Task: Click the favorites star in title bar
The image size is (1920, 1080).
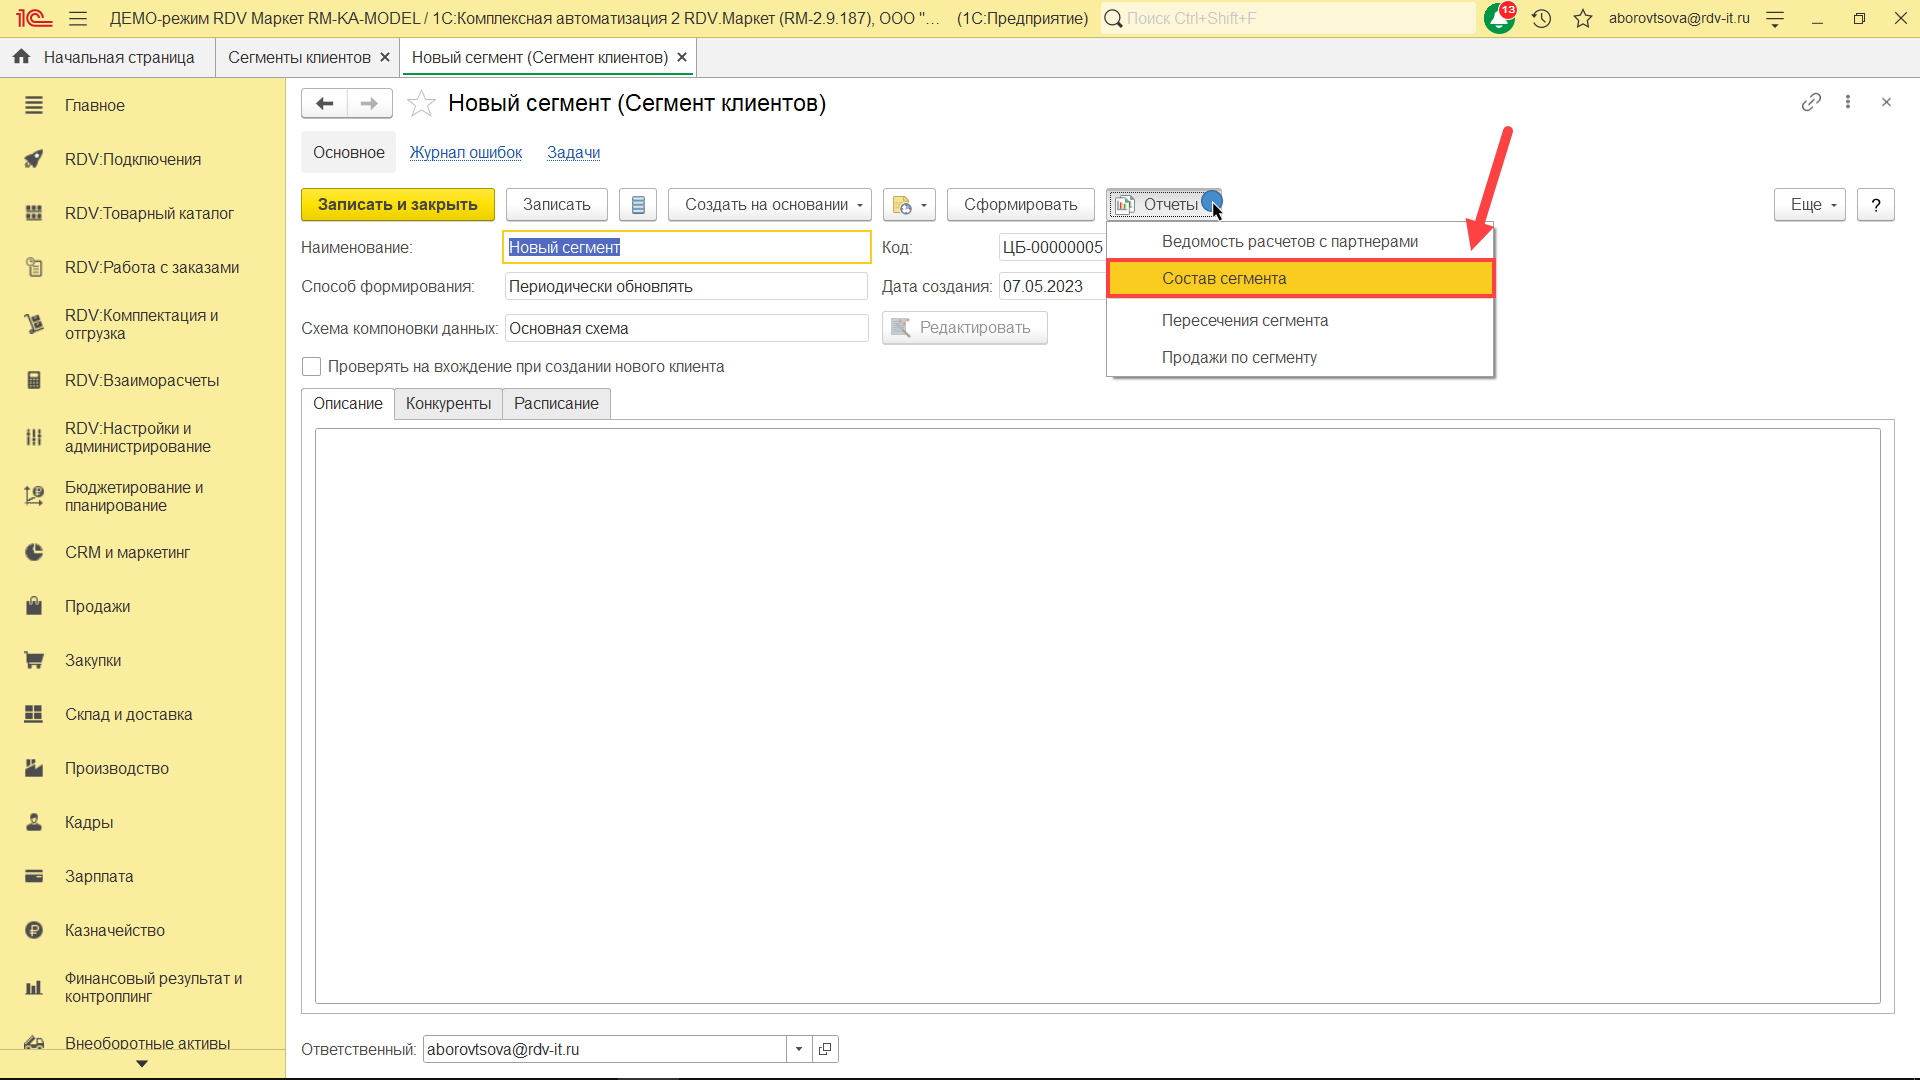Action: point(1582,18)
